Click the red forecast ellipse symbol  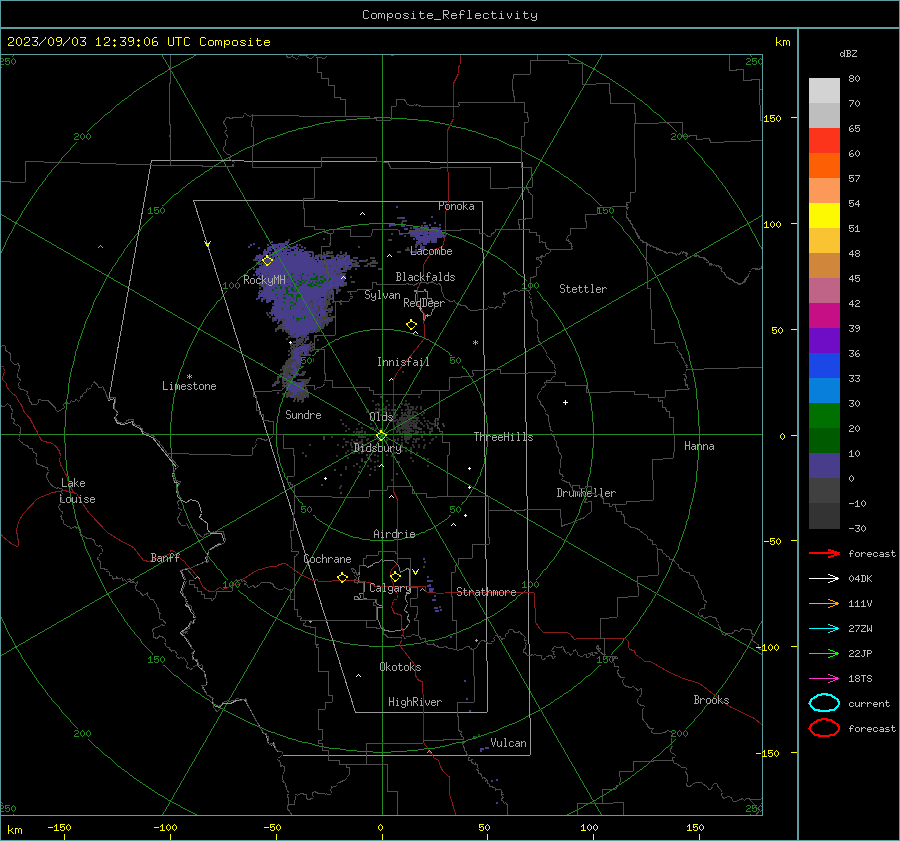point(824,728)
